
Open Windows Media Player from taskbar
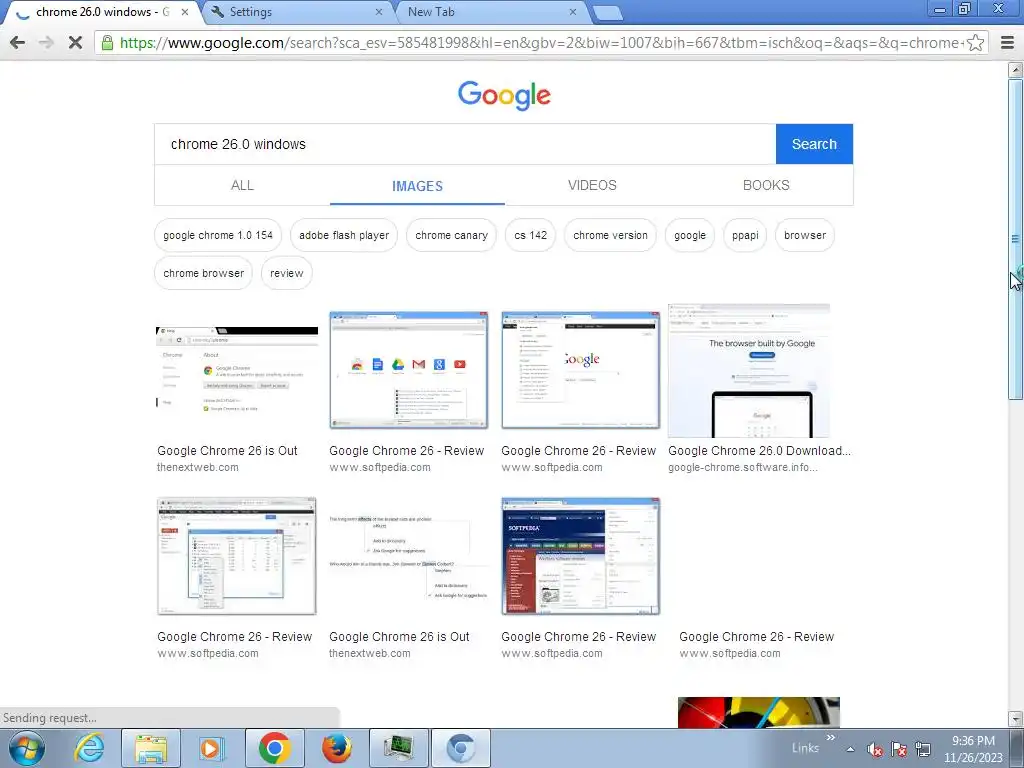click(211, 748)
